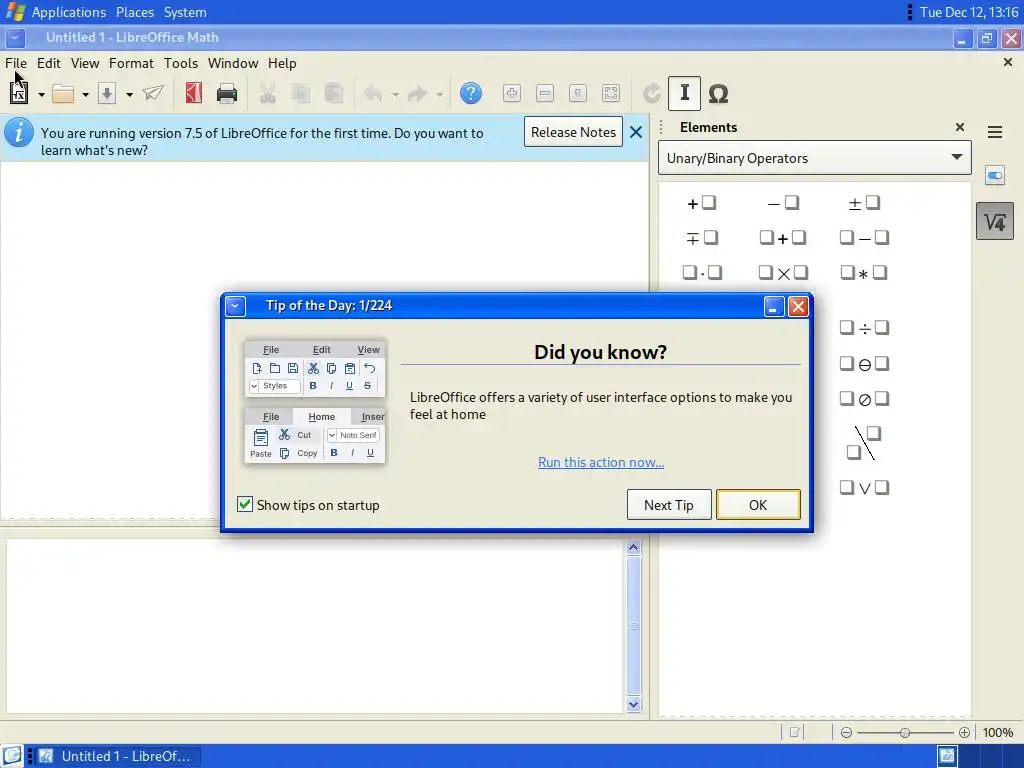Insert the wideslash diagonal element
This screenshot has width=1024, height=768.
tap(864, 443)
